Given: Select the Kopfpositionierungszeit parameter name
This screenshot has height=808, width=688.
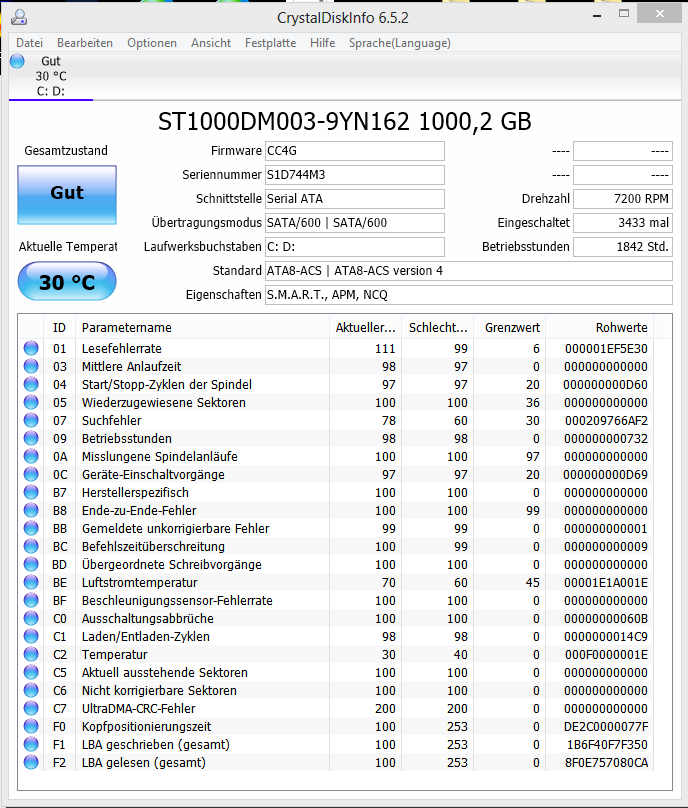Looking at the screenshot, I should [146, 727].
